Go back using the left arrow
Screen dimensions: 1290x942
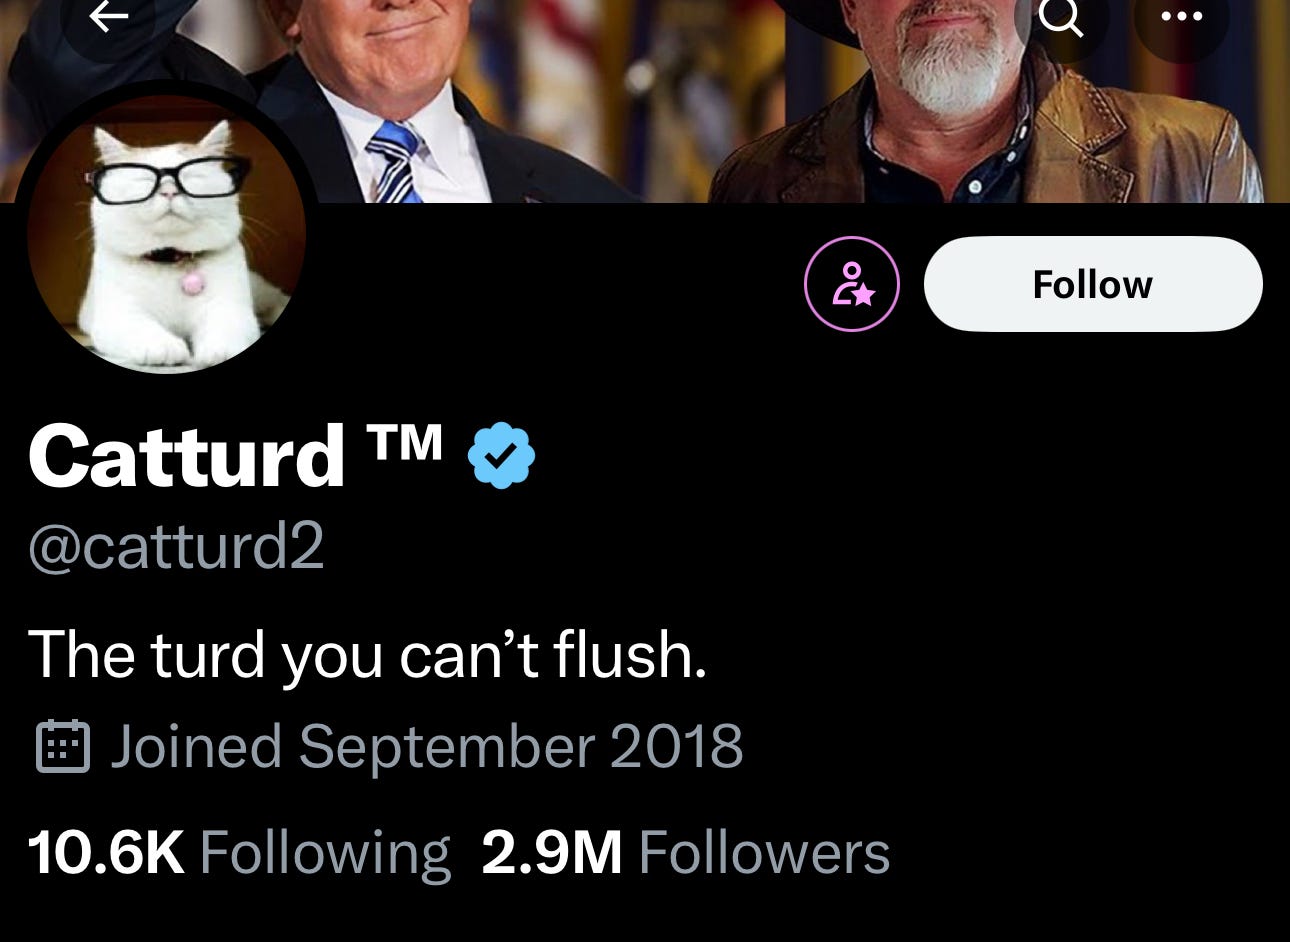pyautogui.click(x=107, y=17)
